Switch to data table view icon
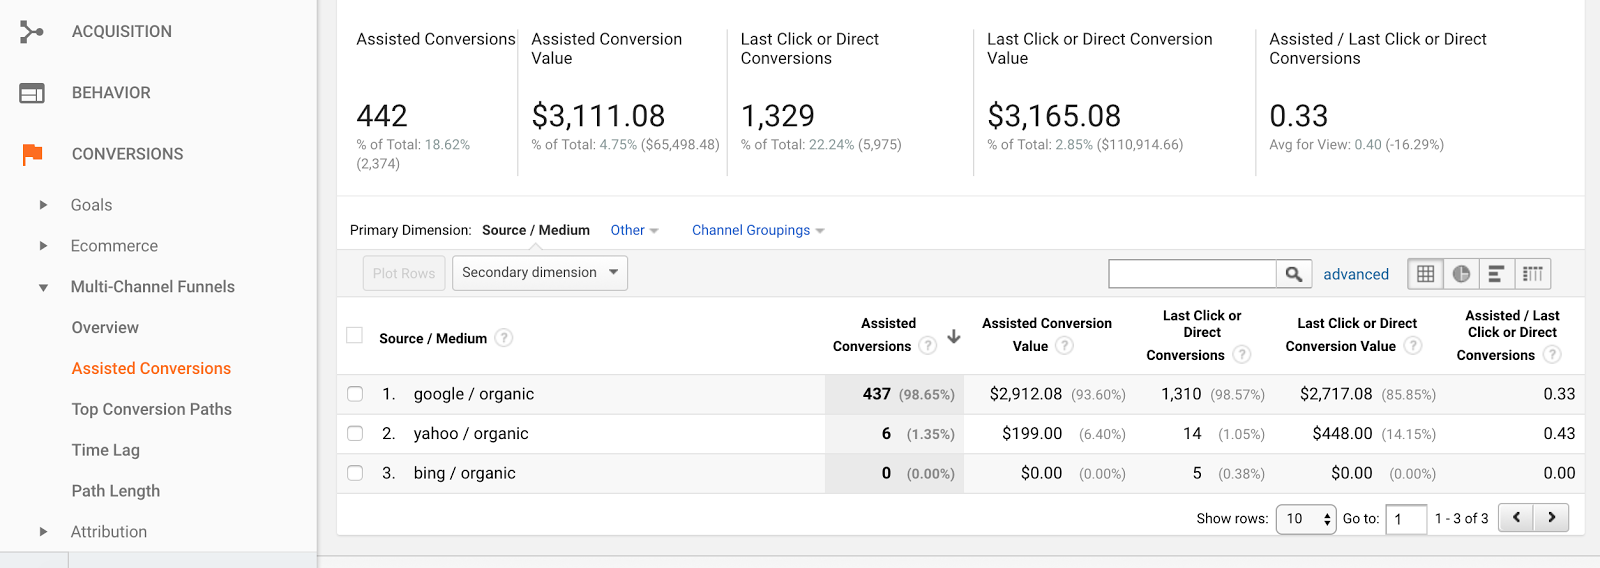Image resolution: width=1600 pixels, height=568 pixels. [1425, 274]
